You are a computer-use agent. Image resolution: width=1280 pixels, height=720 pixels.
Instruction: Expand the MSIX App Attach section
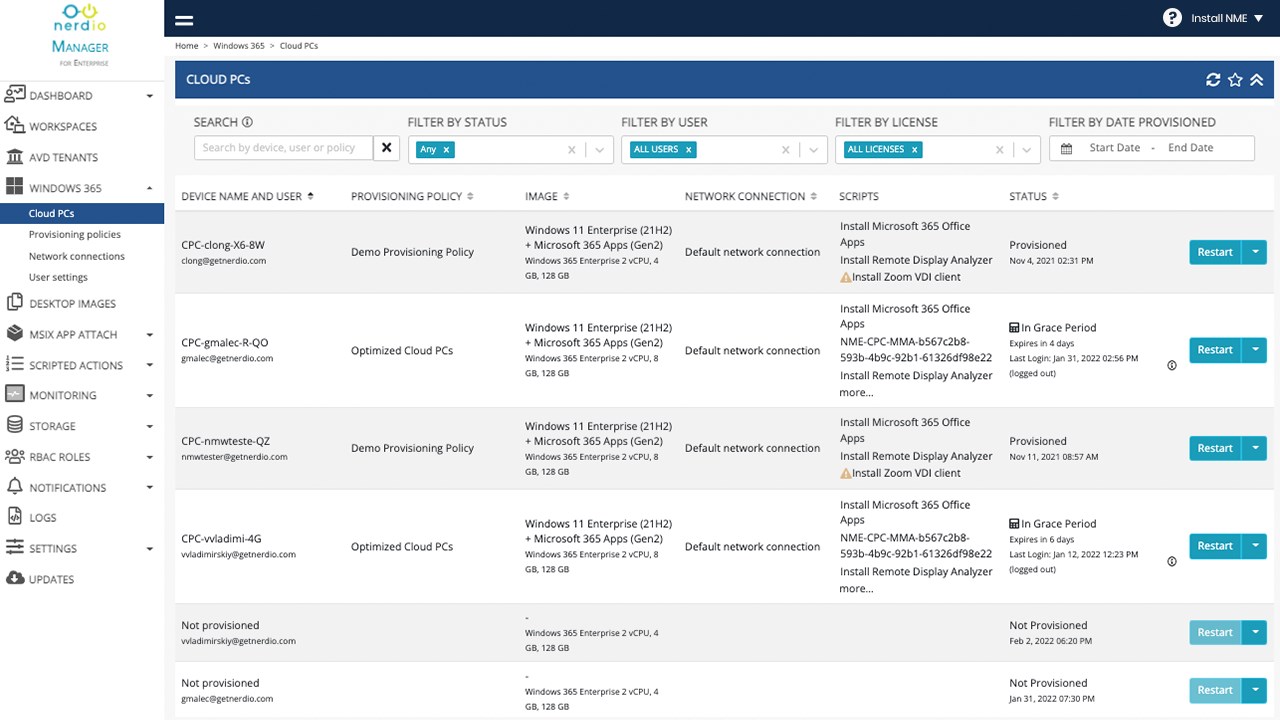click(150, 335)
